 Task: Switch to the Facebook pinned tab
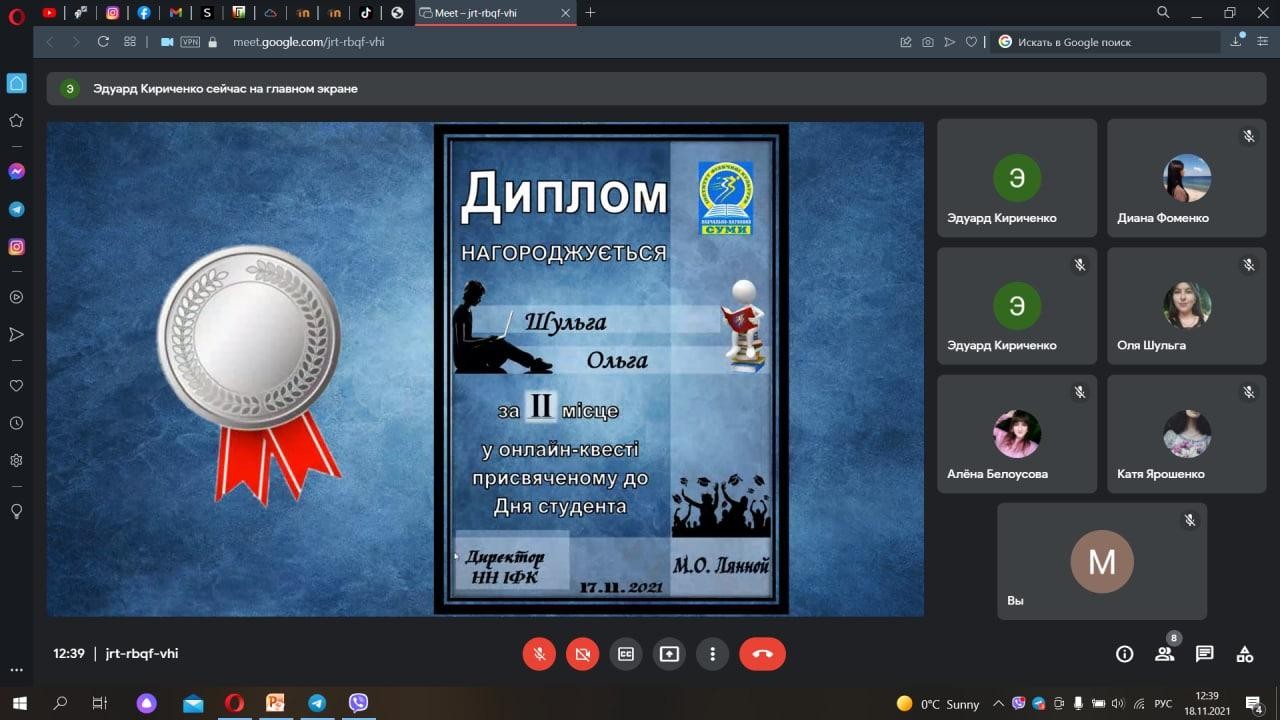pos(144,13)
